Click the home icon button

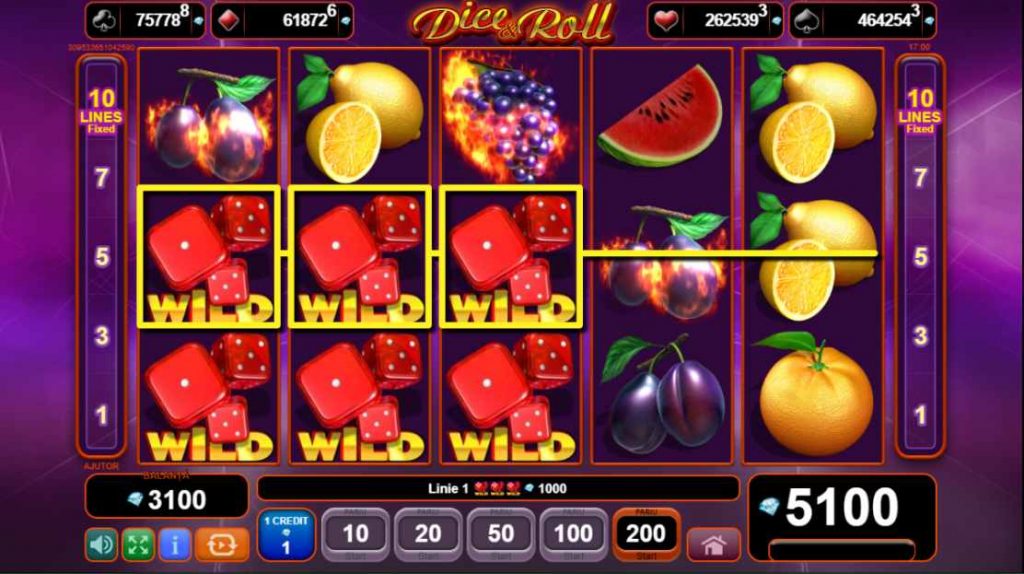[713, 545]
